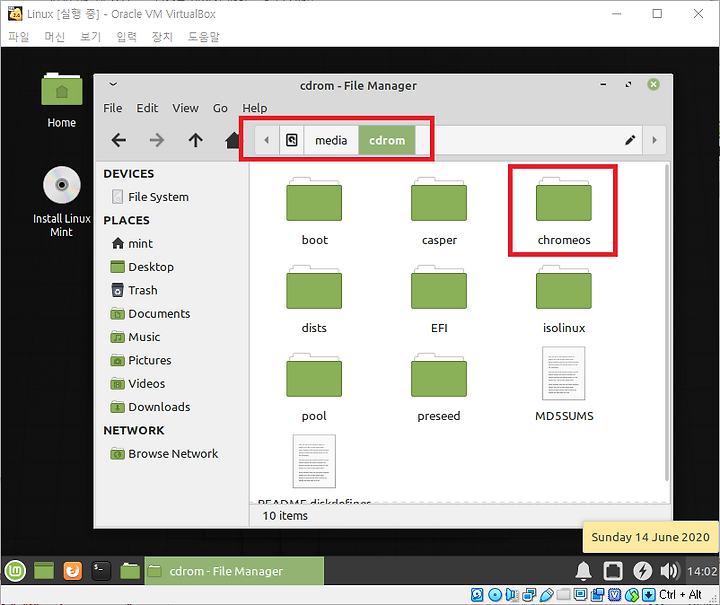The image size is (720, 605).
Task: Open VirtualBox 머신 menu
Action: click(x=55, y=37)
